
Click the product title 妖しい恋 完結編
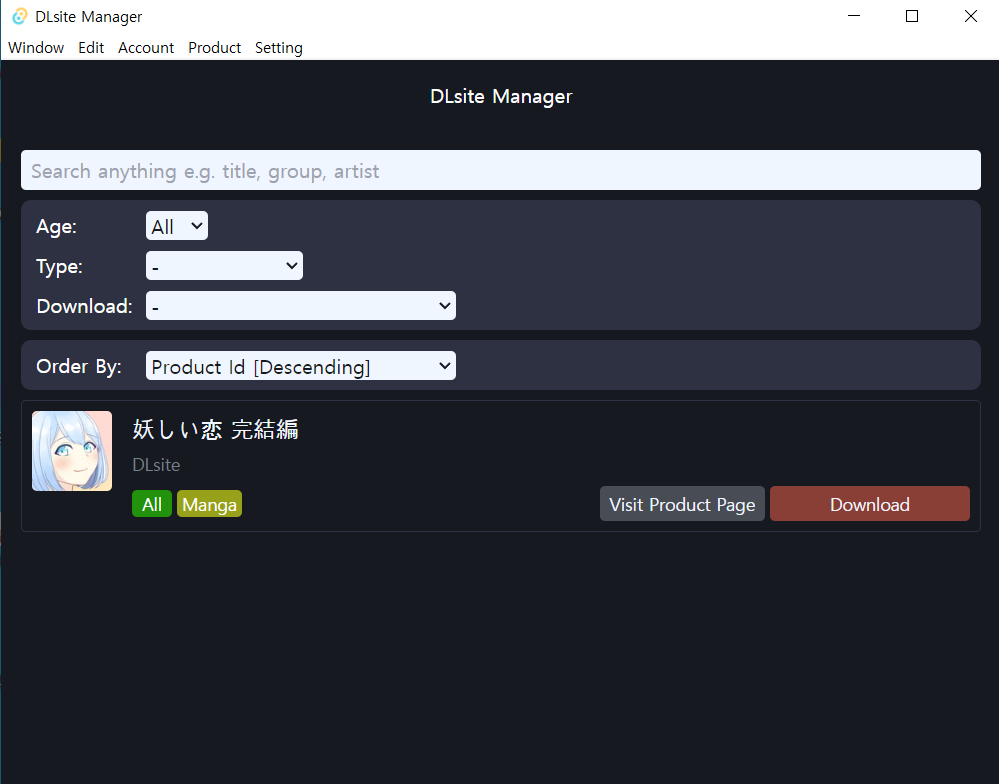pos(215,429)
